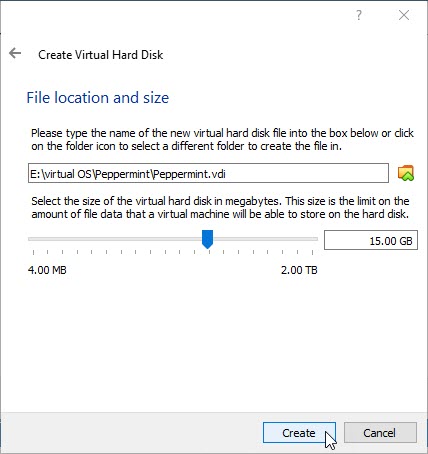Click the first tick mark at slider minimum
Screen dimensions: 428x454
click(x=33, y=252)
